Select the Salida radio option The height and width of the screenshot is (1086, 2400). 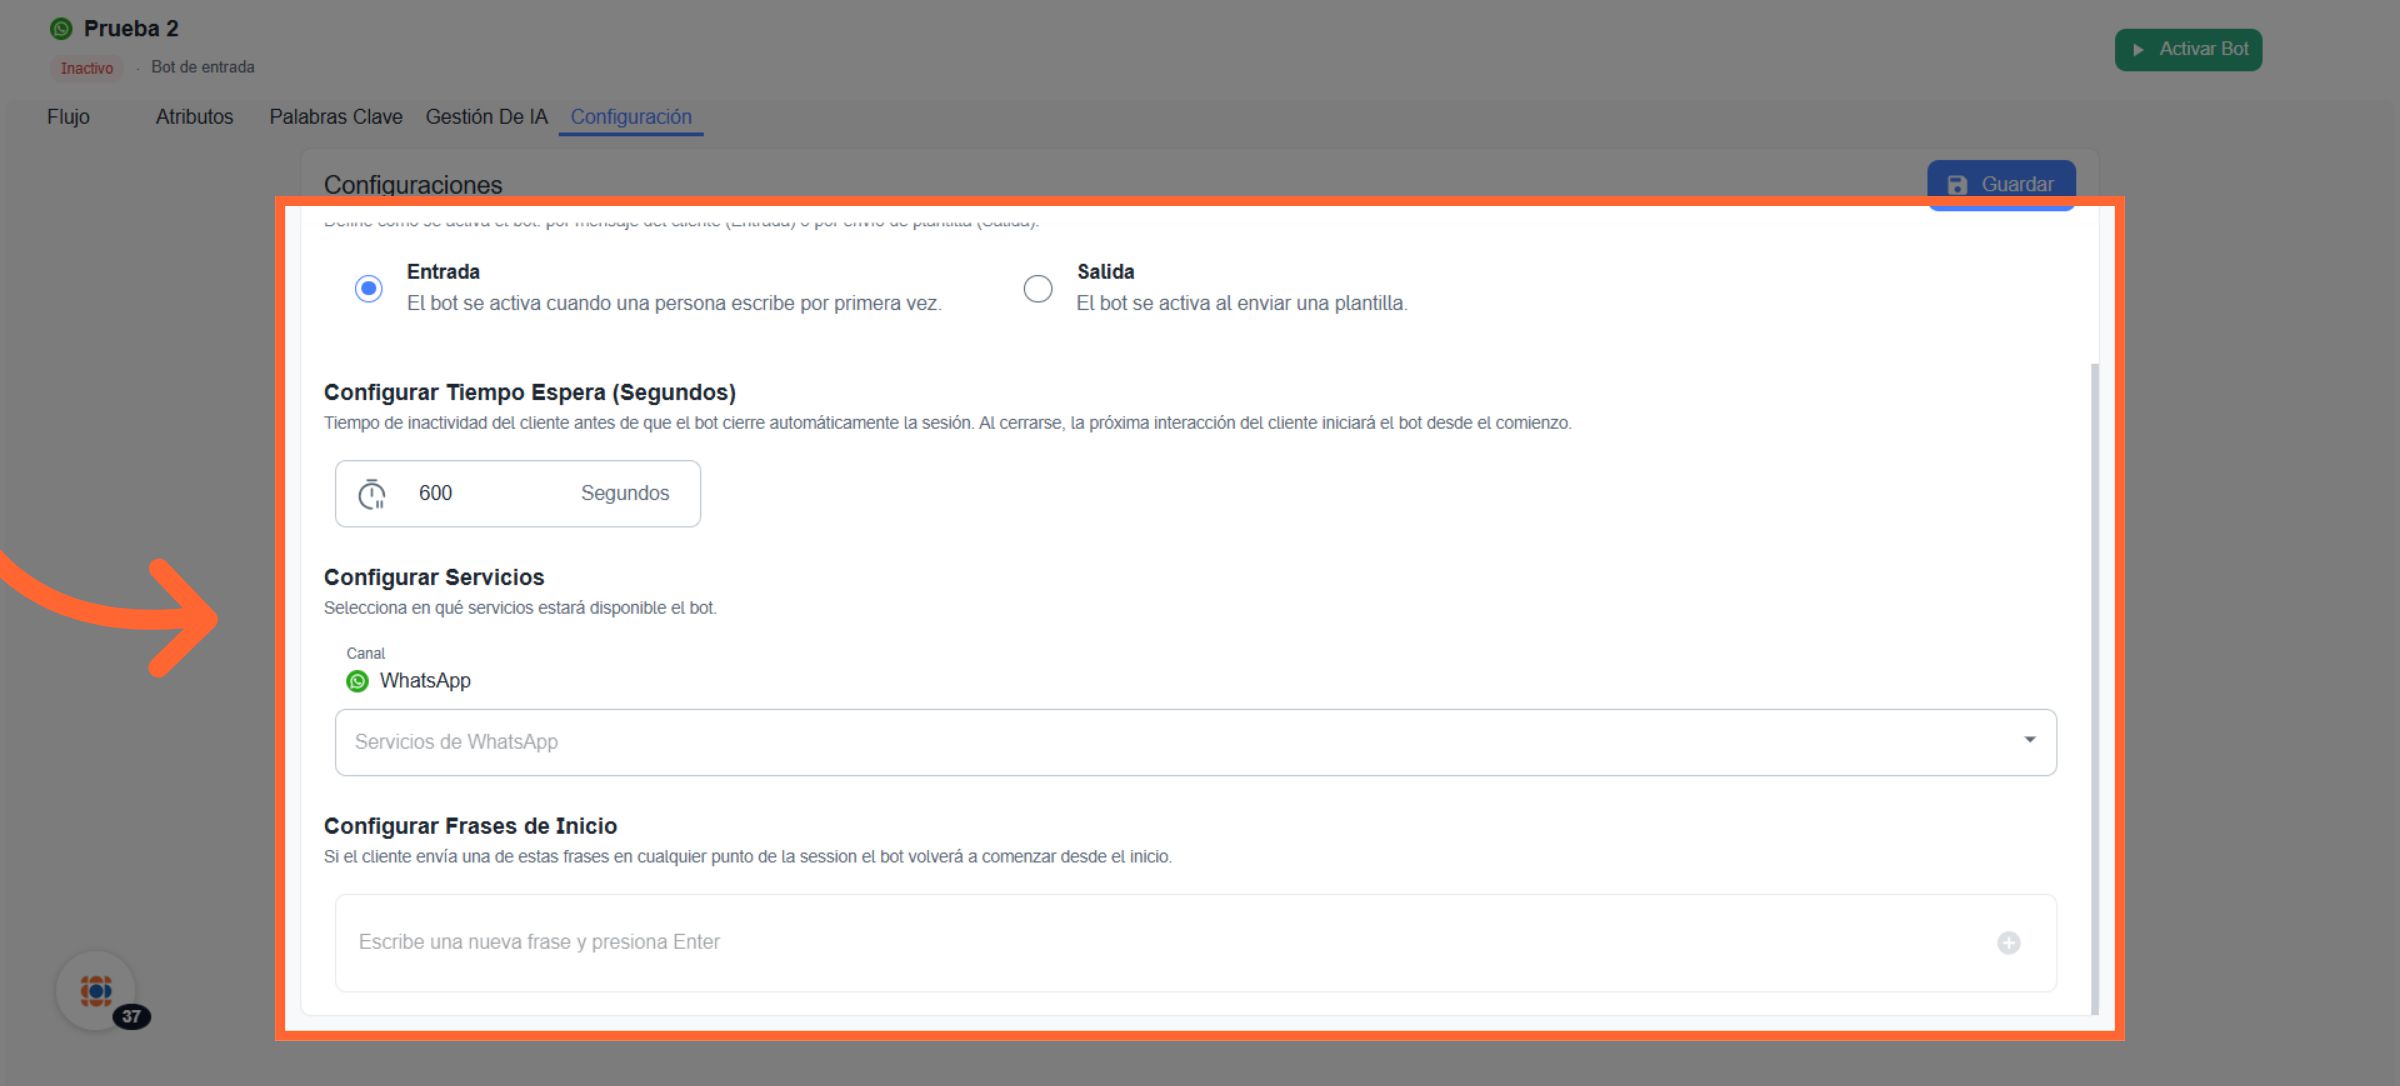click(x=1038, y=289)
